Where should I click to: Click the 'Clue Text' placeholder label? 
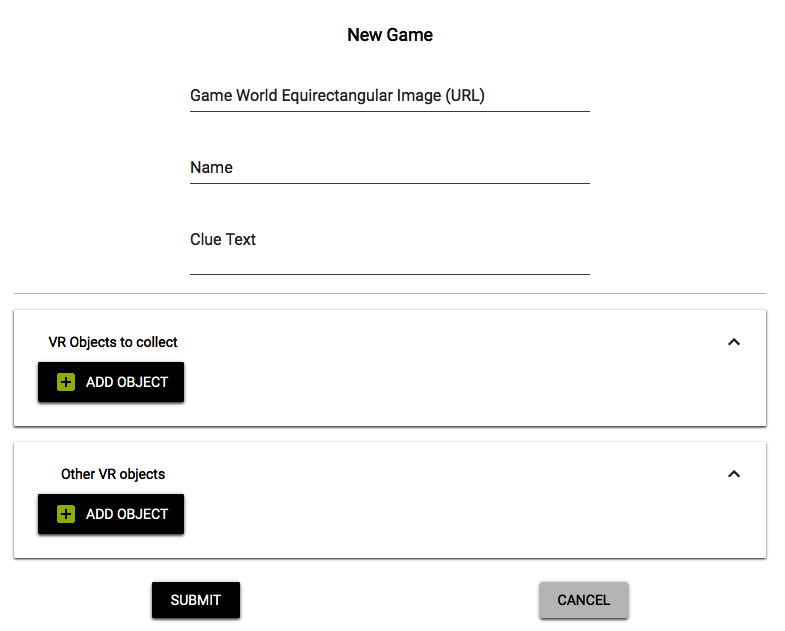(x=223, y=240)
